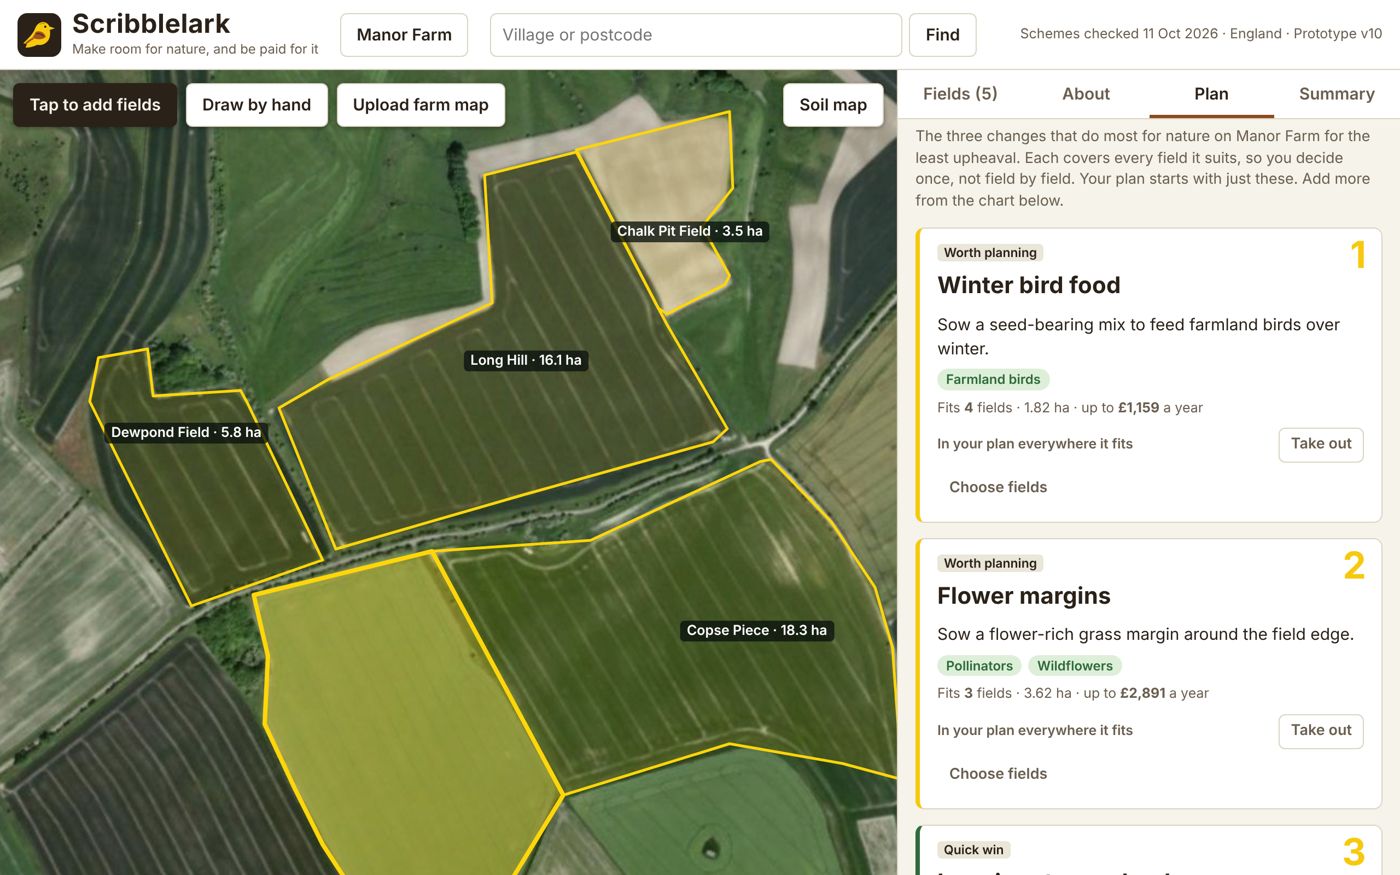
Task: Open the Manor Farm button
Action: pos(404,35)
